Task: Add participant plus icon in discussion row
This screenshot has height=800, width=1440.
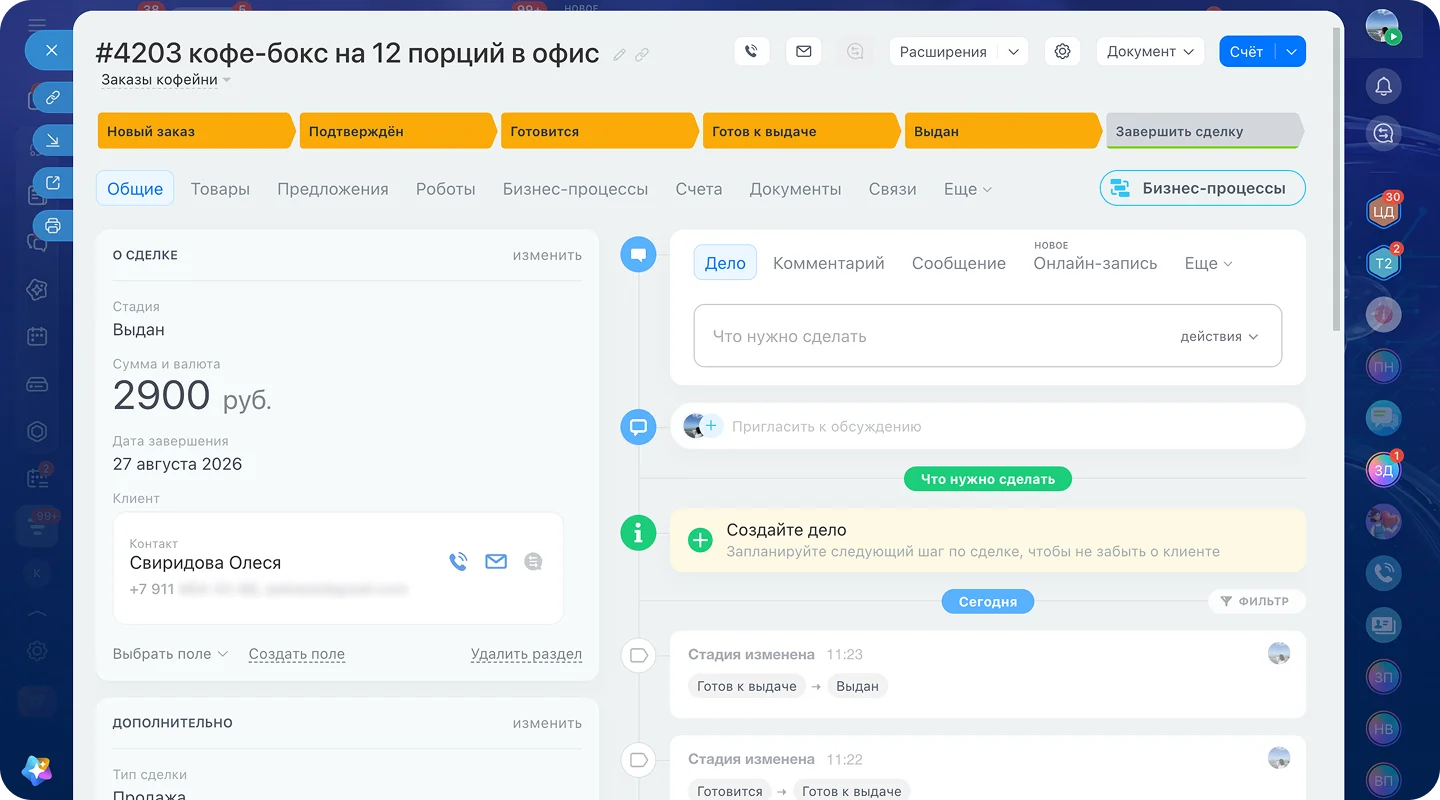Action: [x=712, y=426]
